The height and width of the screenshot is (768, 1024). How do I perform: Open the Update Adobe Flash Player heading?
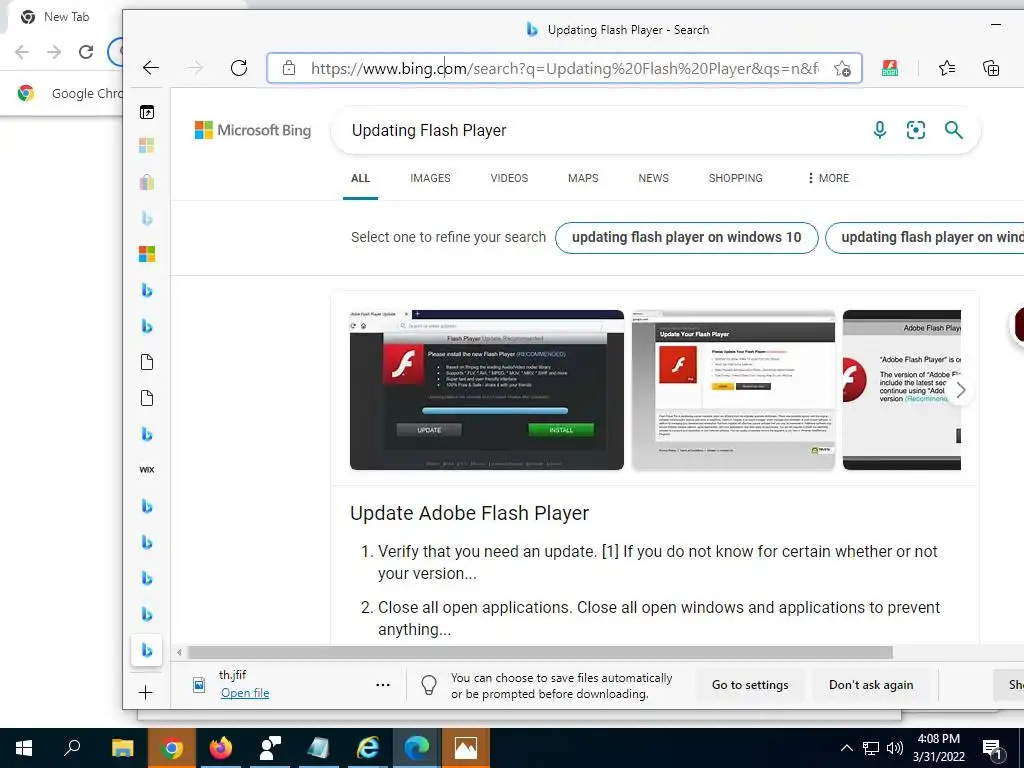tap(469, 513)
